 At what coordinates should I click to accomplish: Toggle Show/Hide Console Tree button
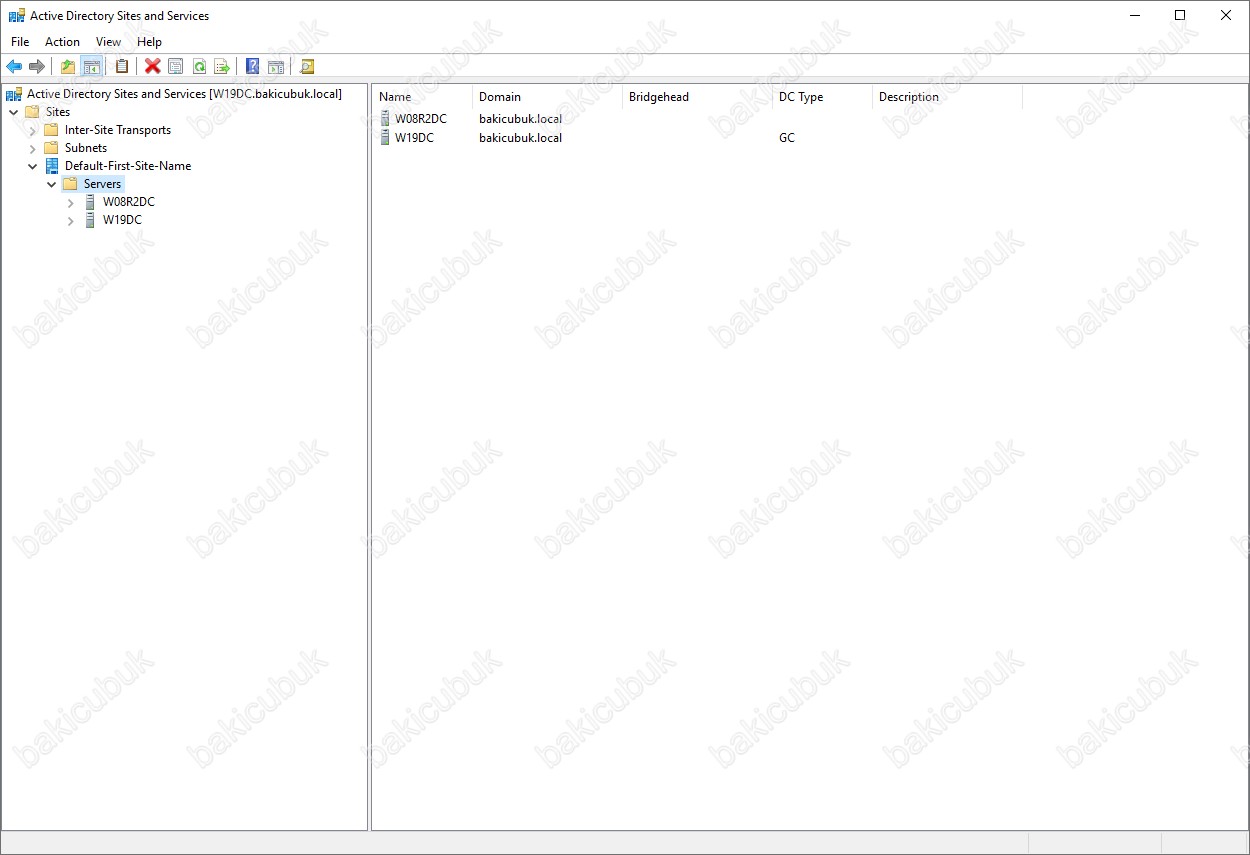point(91,67)
